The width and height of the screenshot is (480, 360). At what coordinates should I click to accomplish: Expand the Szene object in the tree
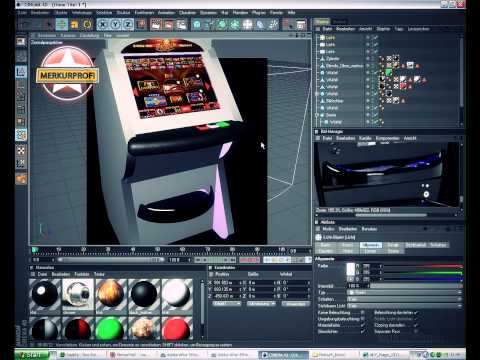point(317,115)
